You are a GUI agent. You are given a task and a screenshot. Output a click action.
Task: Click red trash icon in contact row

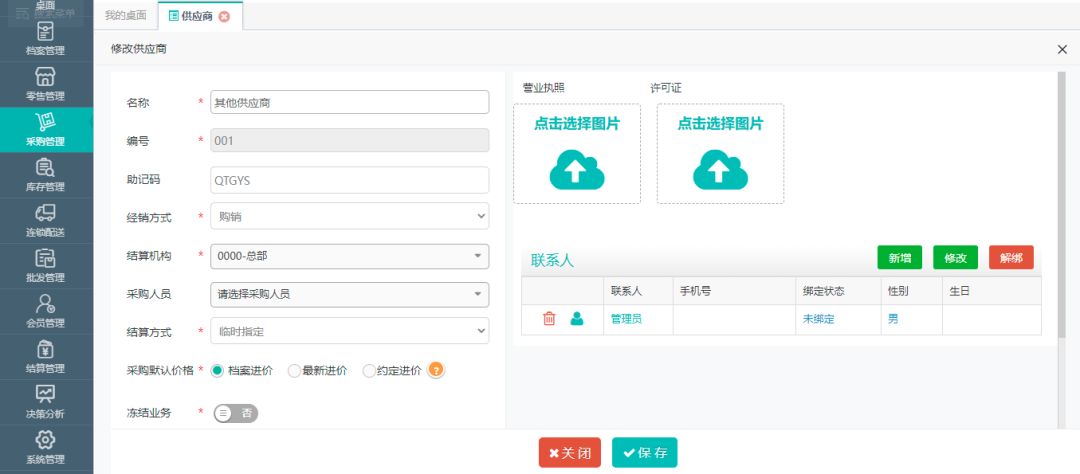[x=549, y=319]
